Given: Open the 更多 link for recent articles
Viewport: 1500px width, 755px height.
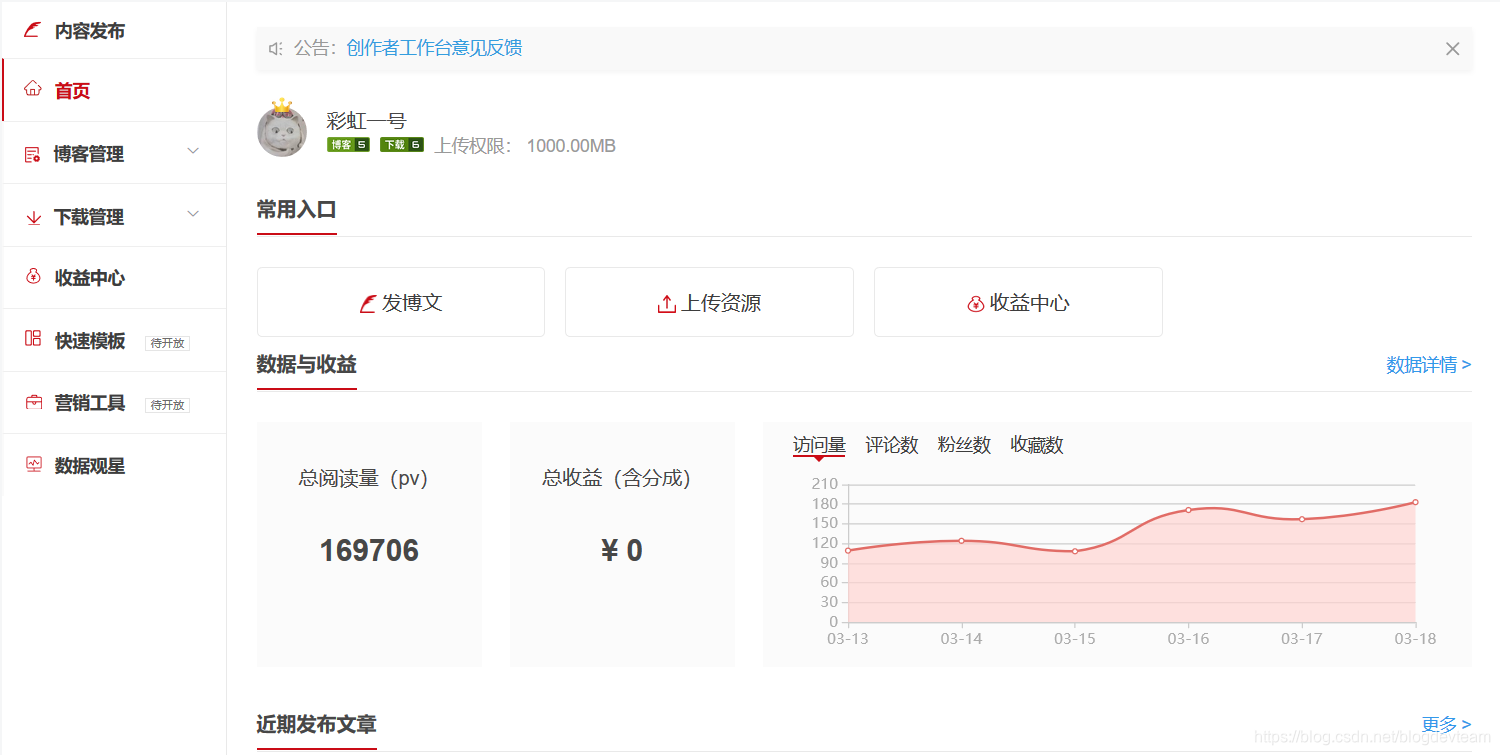Looking at the screenshot, I should click(1446, 724).
